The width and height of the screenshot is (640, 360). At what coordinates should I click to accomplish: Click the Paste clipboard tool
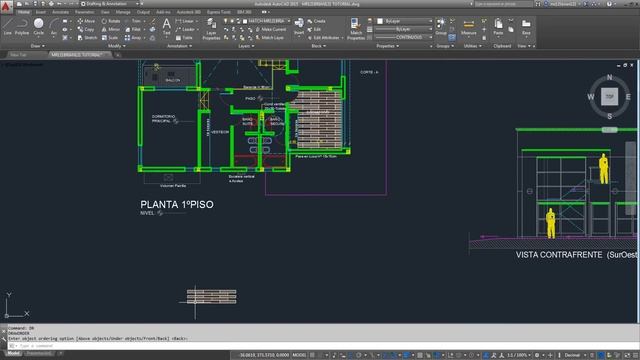coord(498,27)
